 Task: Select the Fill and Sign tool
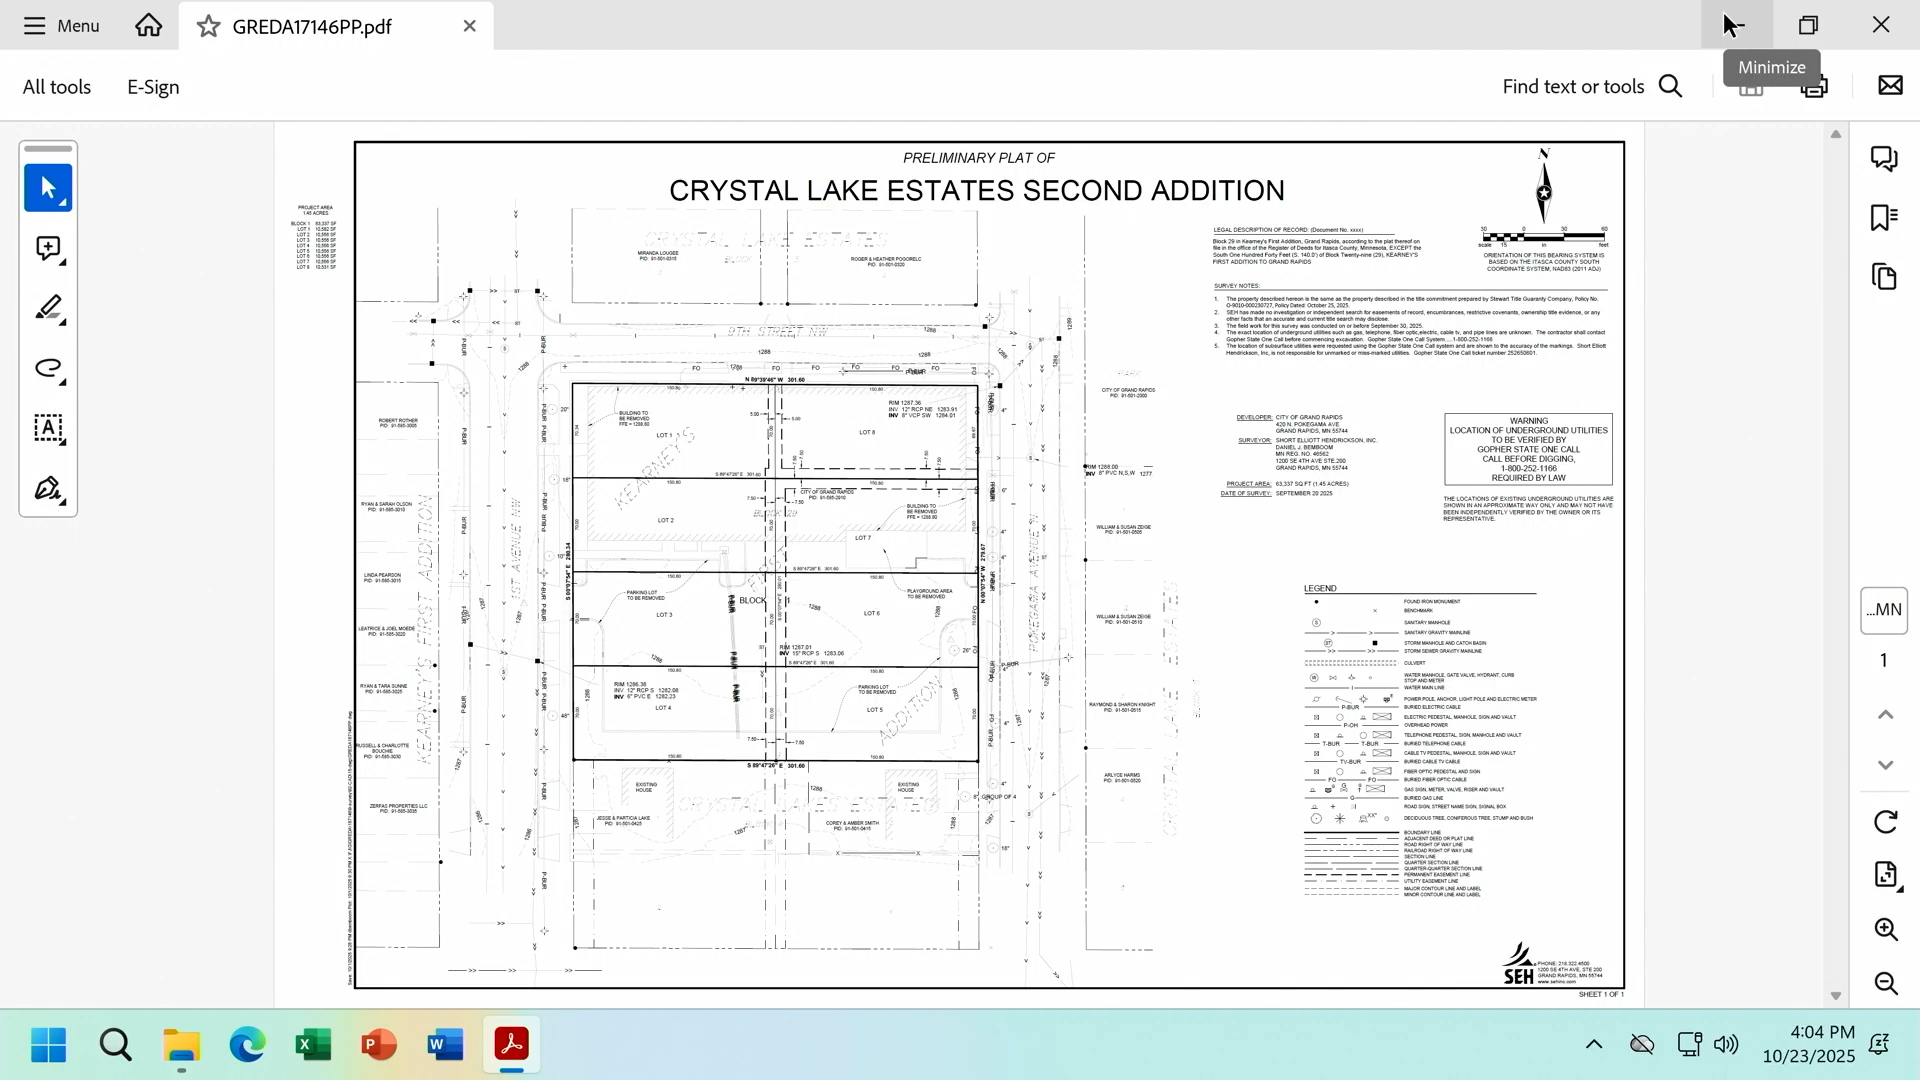(48, 489)
